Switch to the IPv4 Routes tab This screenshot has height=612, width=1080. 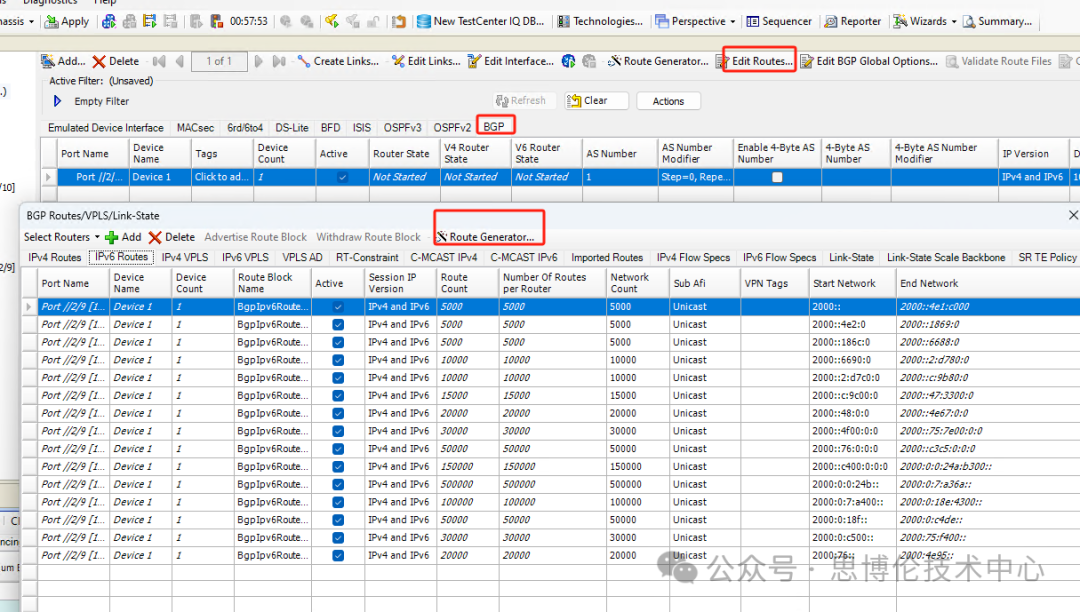tap(55, 257)
